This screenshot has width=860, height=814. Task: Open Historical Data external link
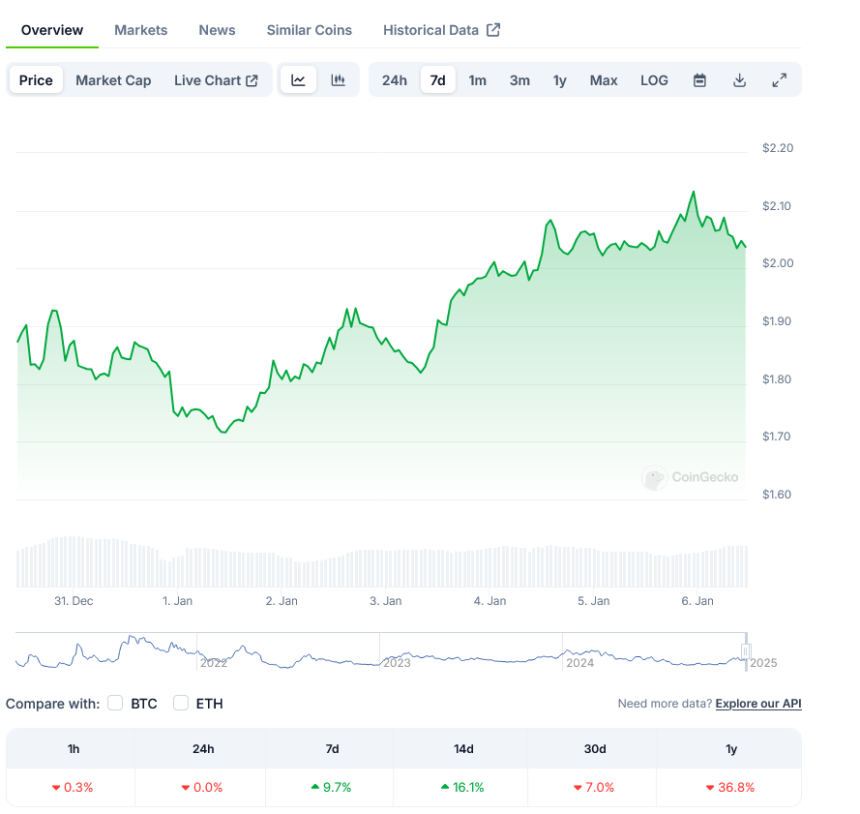pos(441,30)
